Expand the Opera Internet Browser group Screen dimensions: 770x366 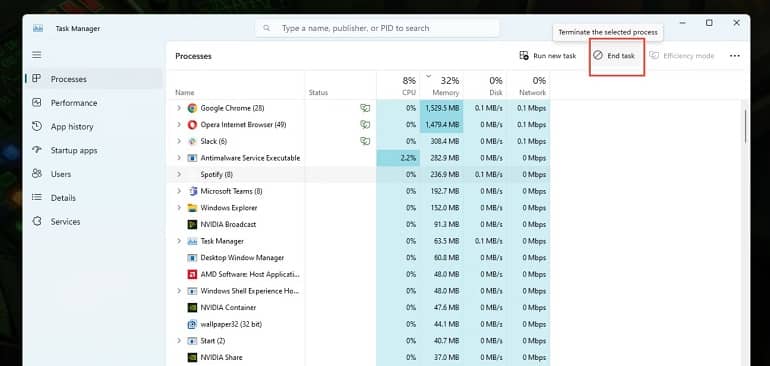coord(179,125)
